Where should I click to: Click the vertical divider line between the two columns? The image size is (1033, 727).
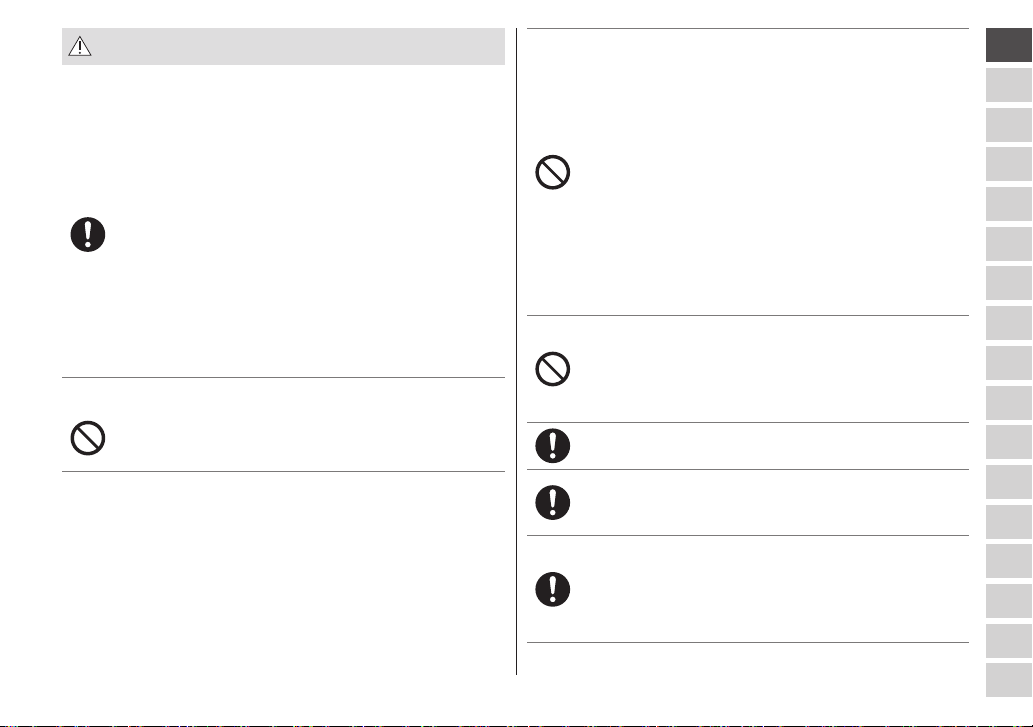pos(516,351)
